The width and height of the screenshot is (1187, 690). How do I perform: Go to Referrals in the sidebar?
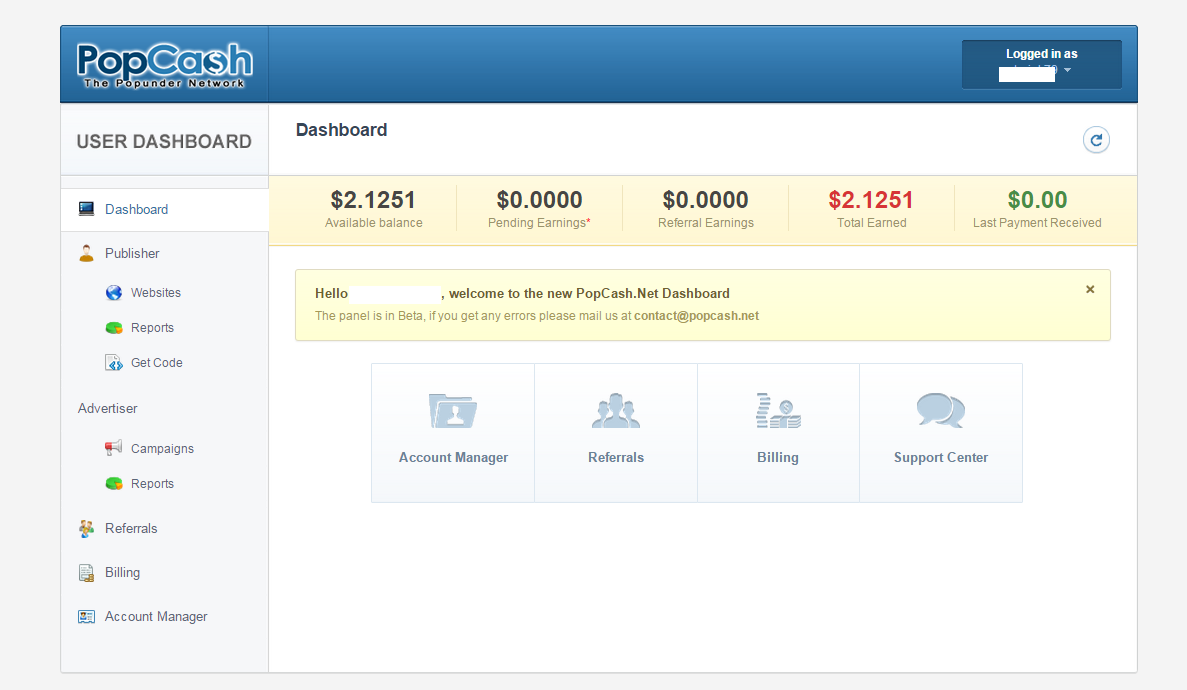[131, 528]
